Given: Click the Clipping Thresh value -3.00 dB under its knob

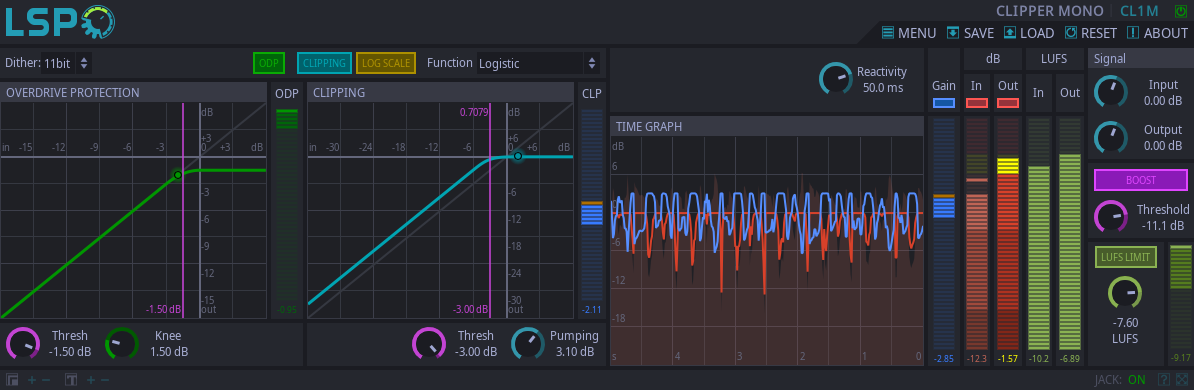Looking at the screenshot, I should click(x=476, y=352).
